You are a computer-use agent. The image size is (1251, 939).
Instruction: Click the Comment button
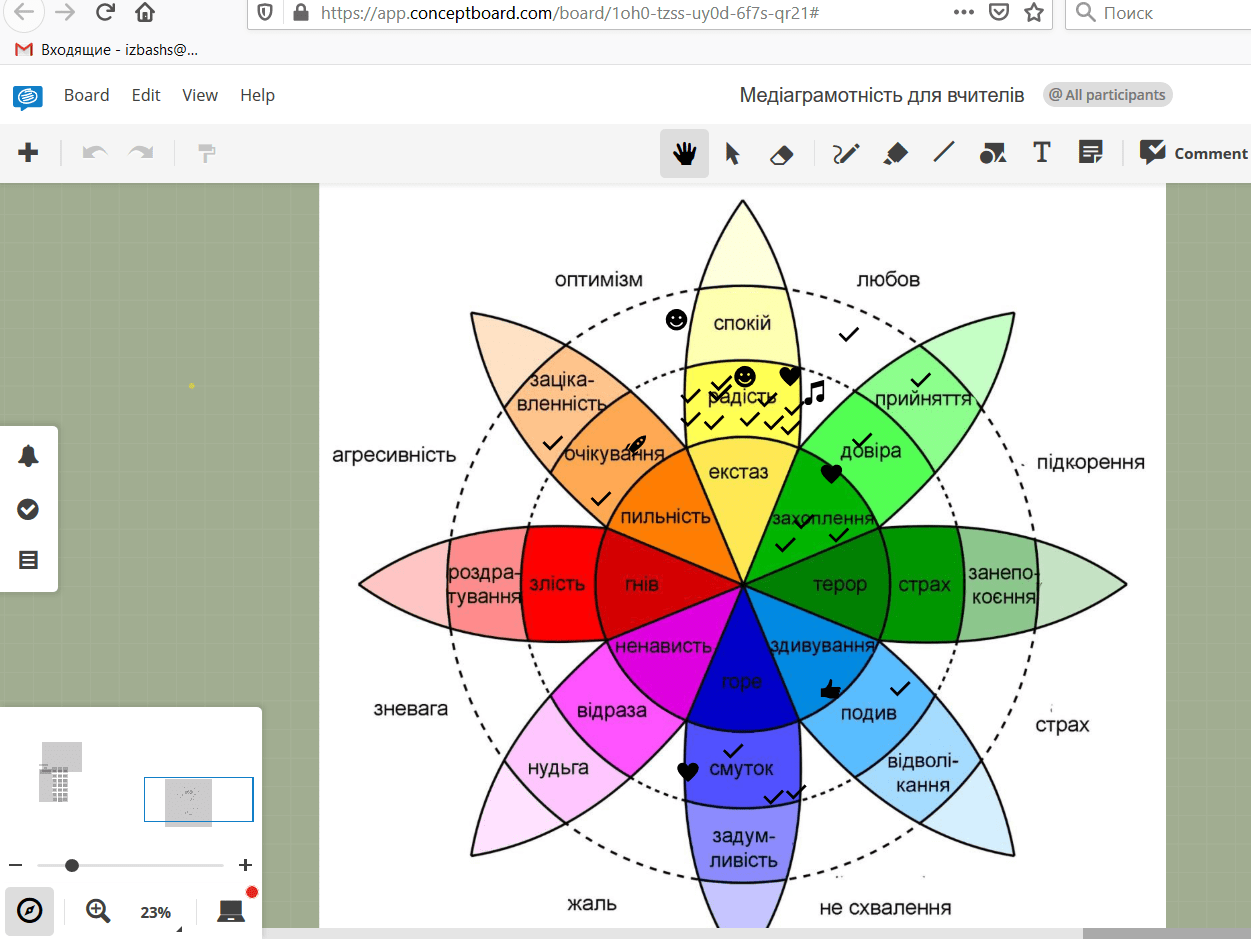point(1193,153)
